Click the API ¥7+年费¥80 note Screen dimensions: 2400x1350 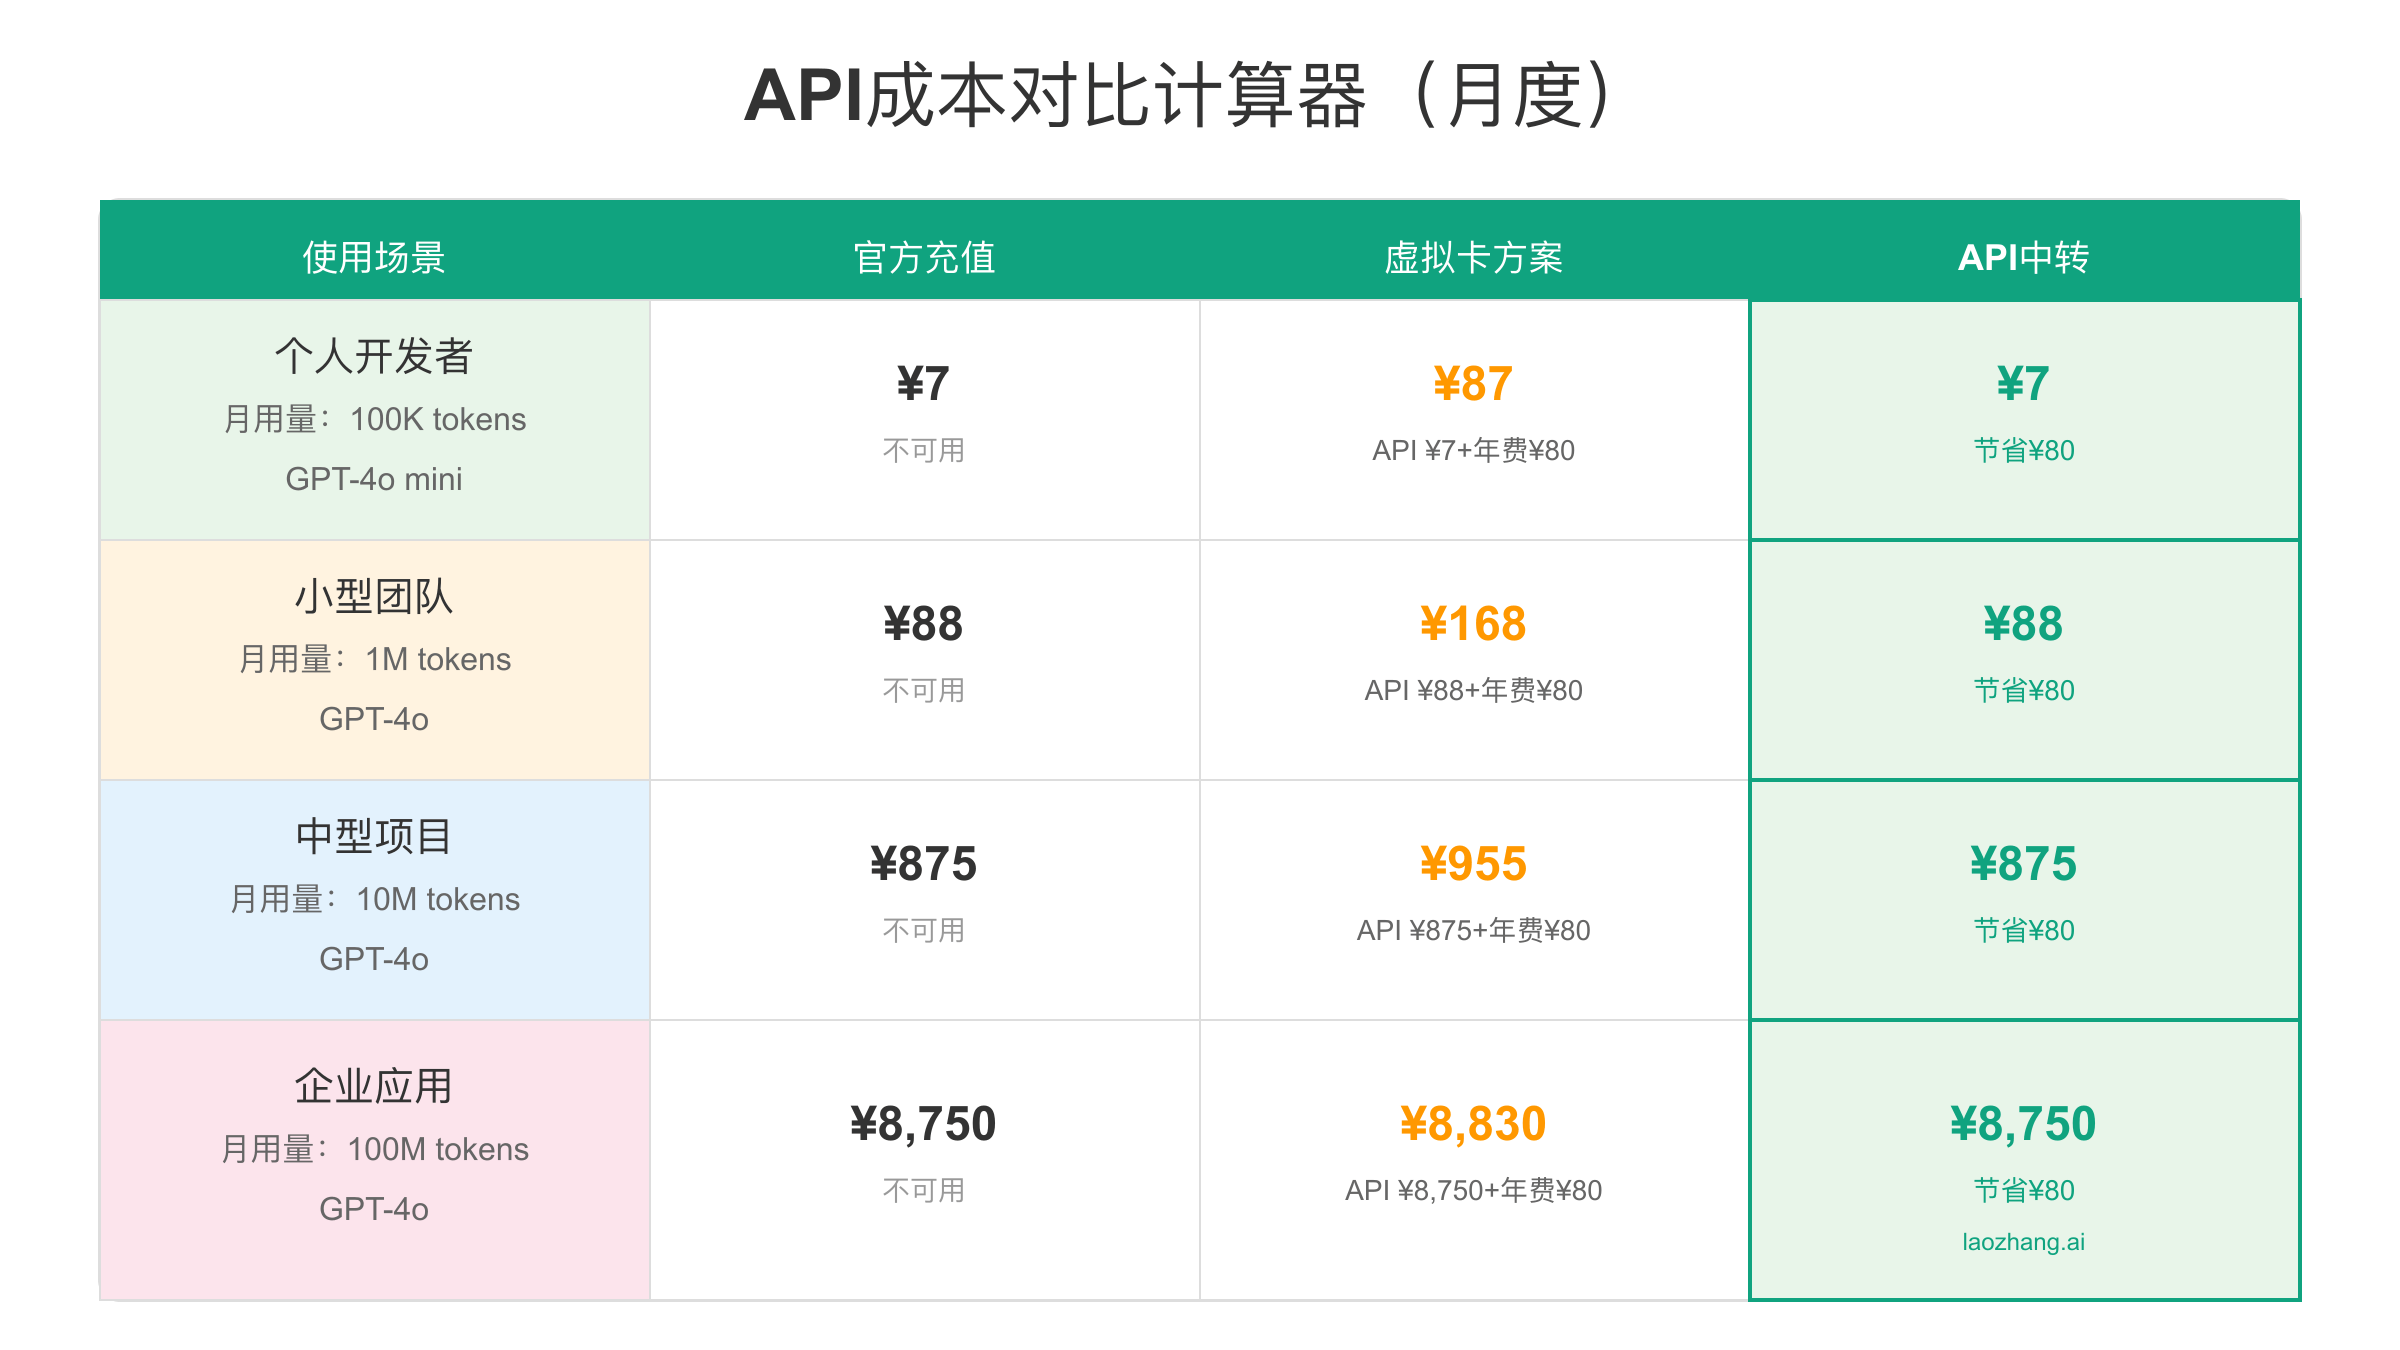click(1473, 451)
